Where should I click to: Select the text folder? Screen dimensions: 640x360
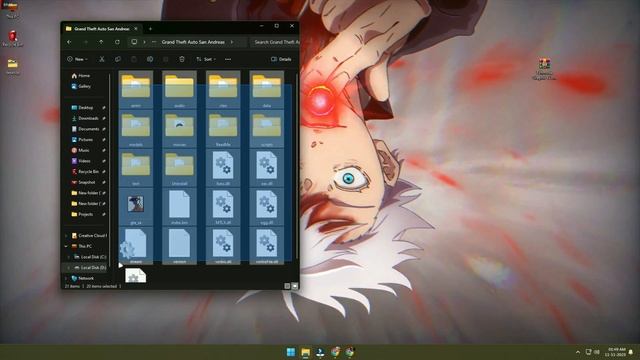136,168
